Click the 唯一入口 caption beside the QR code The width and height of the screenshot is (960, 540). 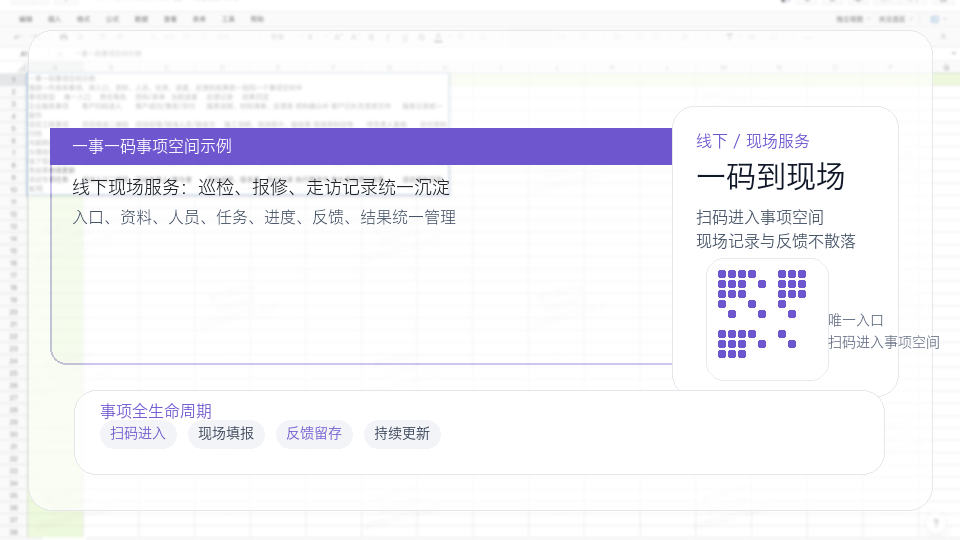pyautogui.click(x=855, y=320)
